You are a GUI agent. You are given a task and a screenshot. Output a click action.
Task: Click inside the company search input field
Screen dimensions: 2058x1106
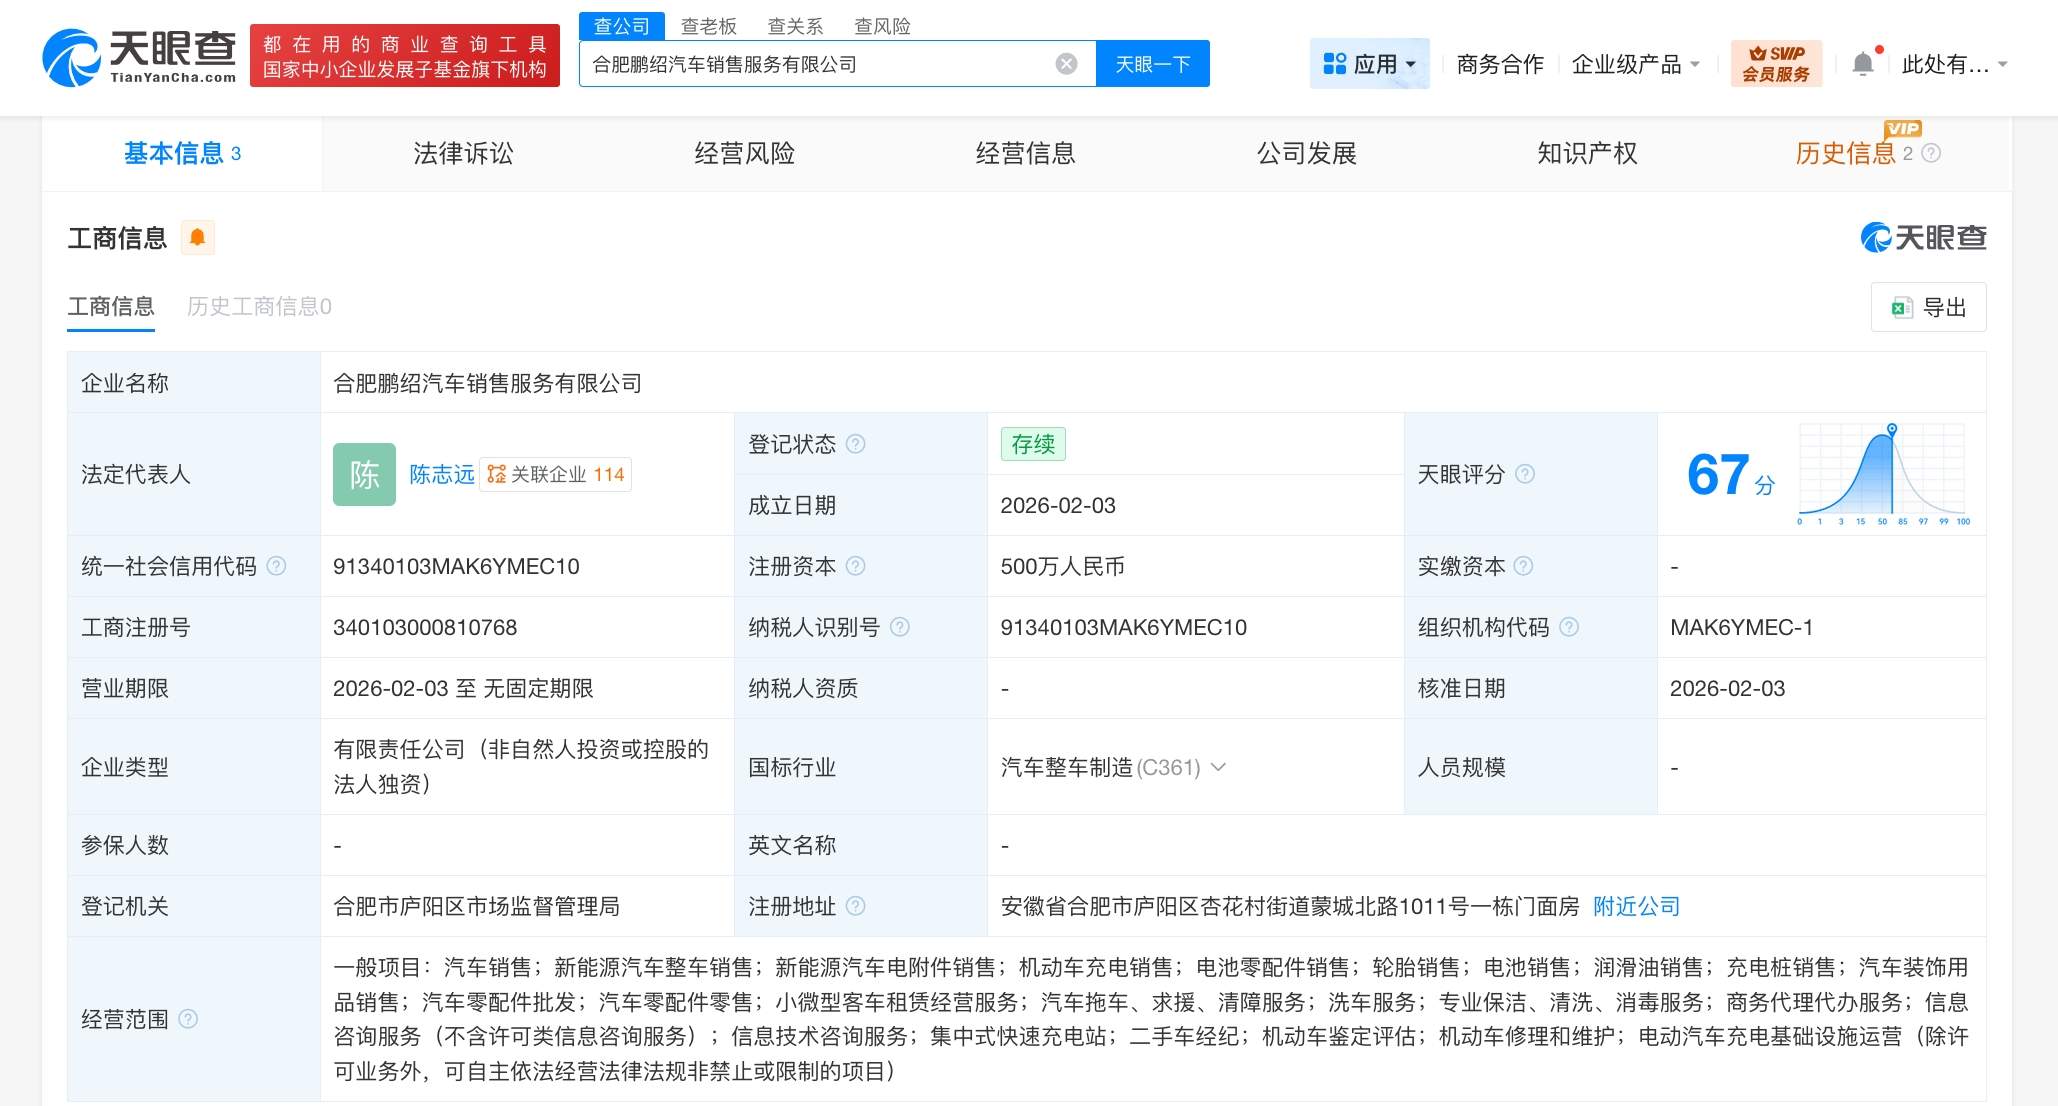tap(830, 63)
